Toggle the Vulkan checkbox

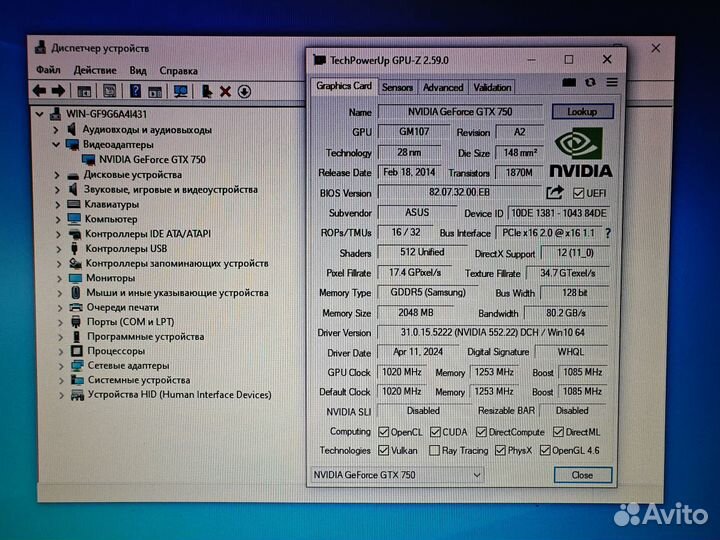(383, 450)
